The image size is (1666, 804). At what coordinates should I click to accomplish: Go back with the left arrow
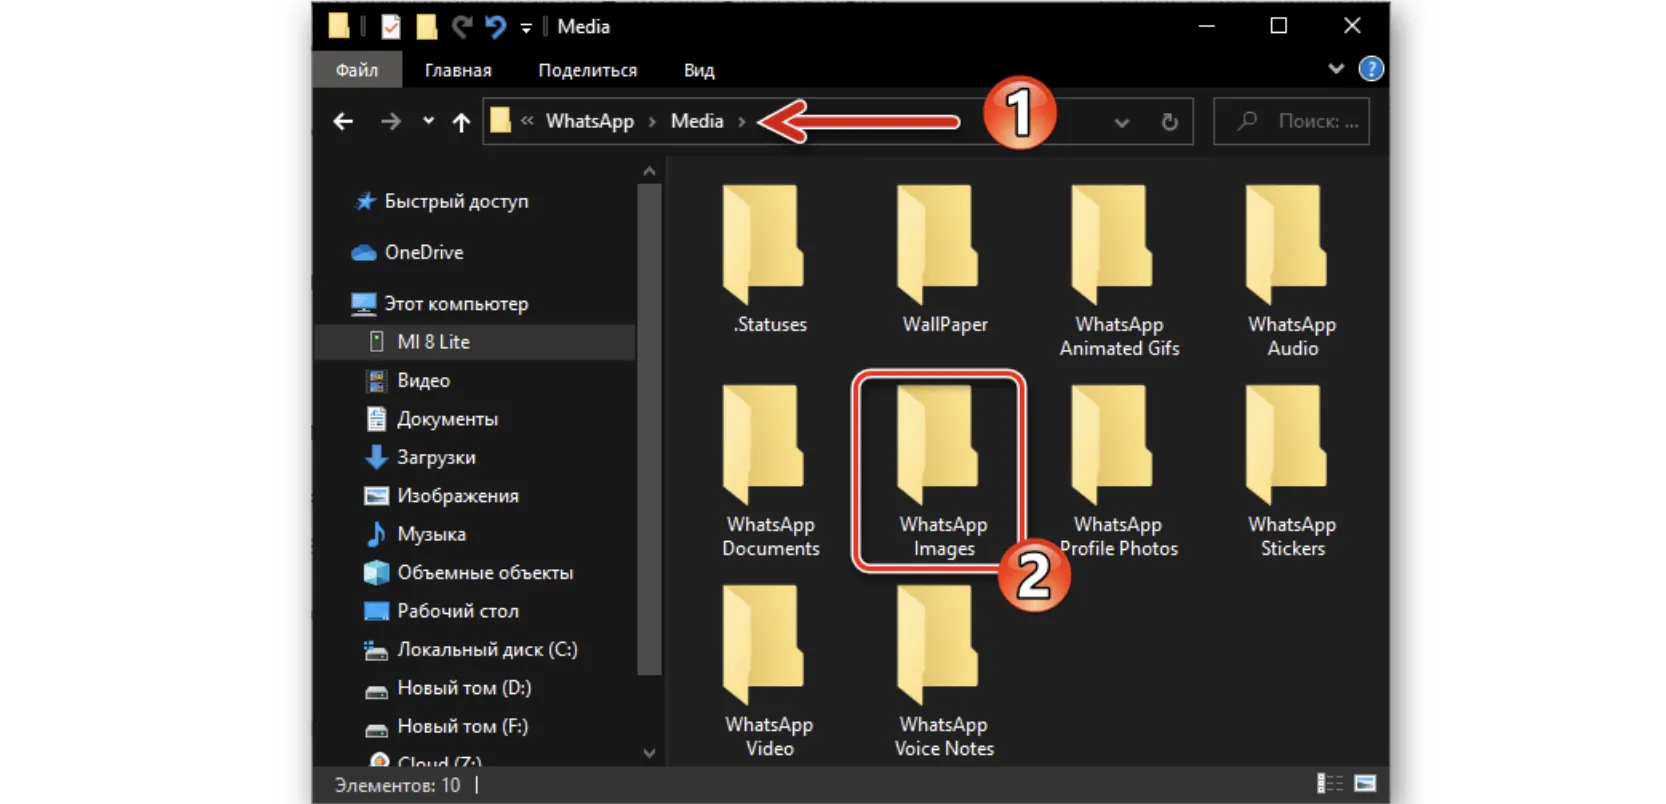343,122
